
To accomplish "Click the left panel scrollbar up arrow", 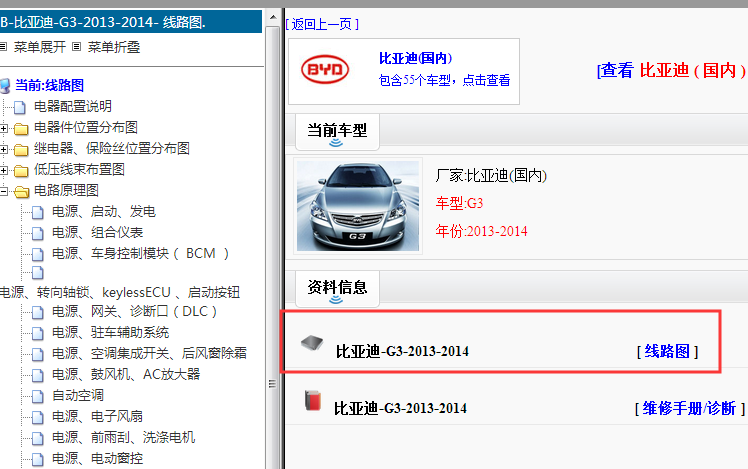I will (x=272, y=18).
